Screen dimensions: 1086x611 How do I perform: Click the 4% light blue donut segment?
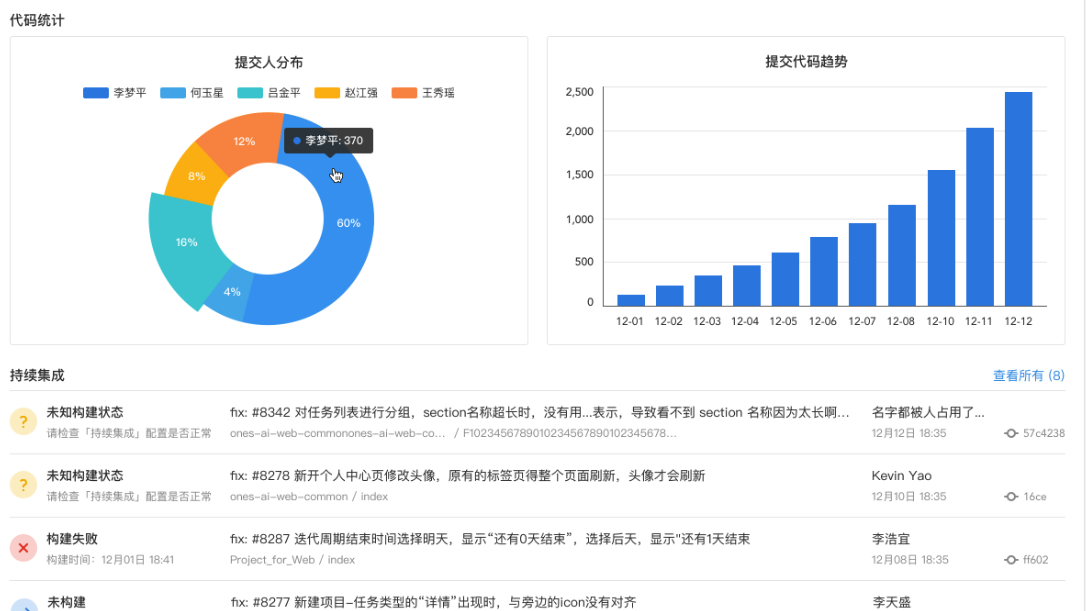click(232, 294)
